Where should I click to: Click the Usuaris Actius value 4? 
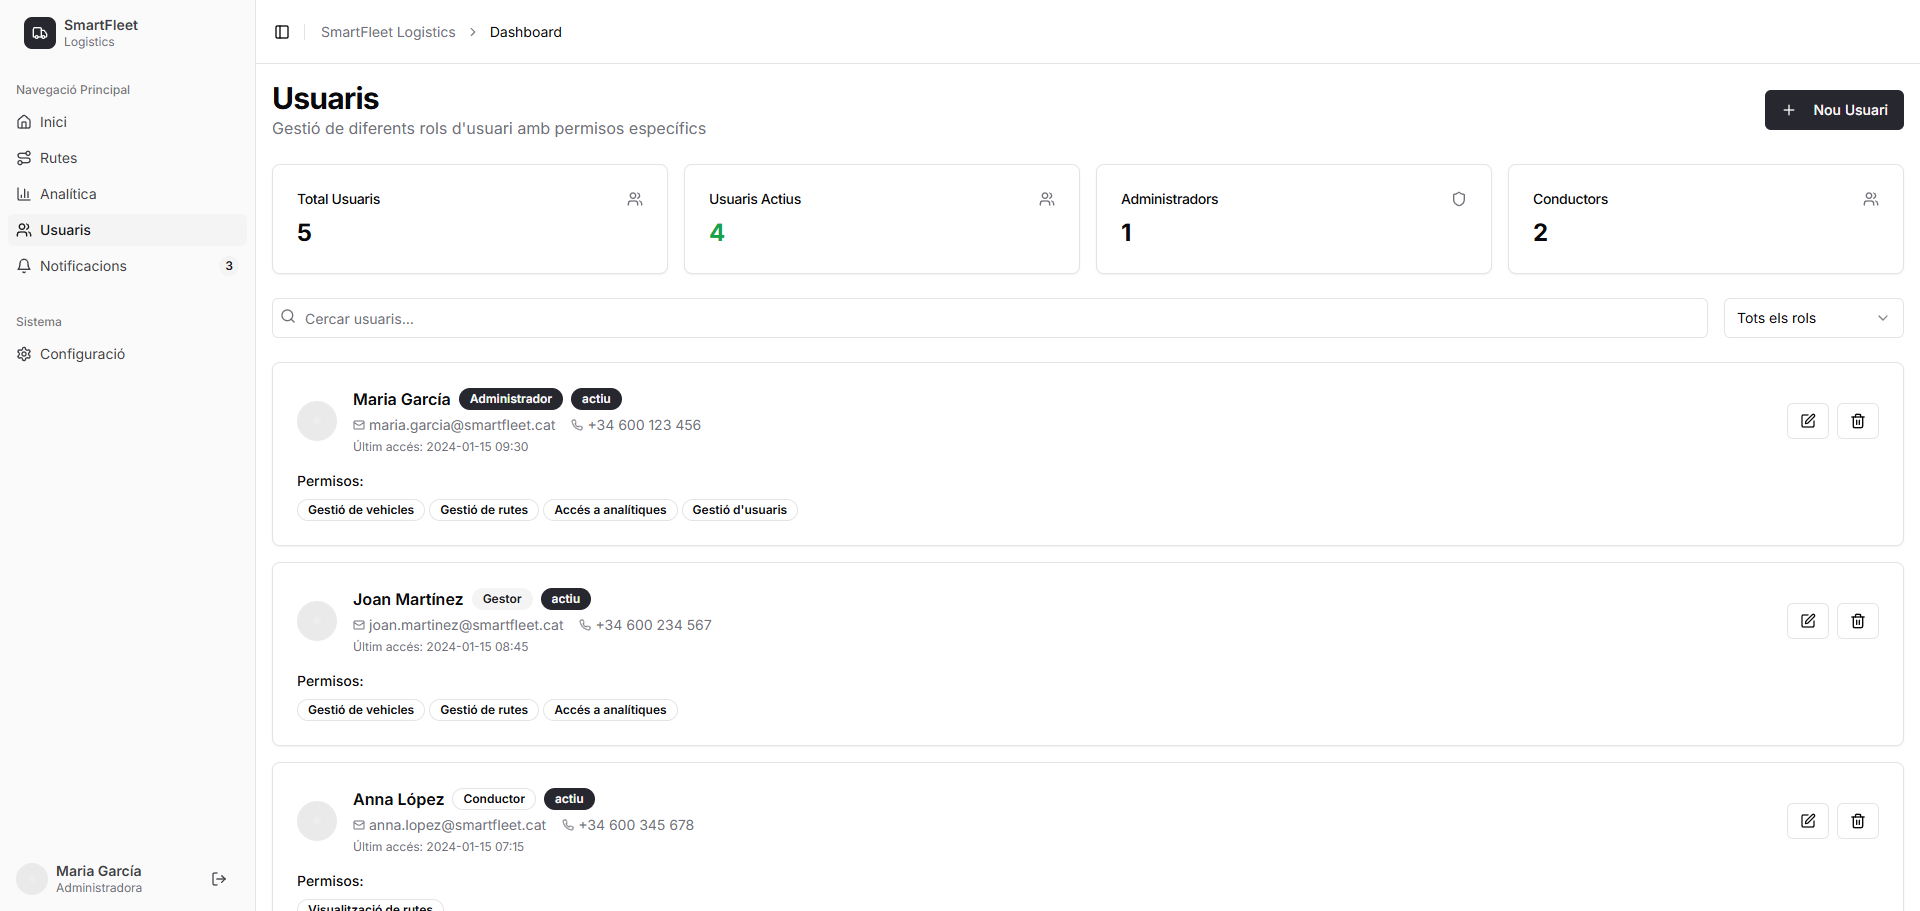[x=717, y=233]
